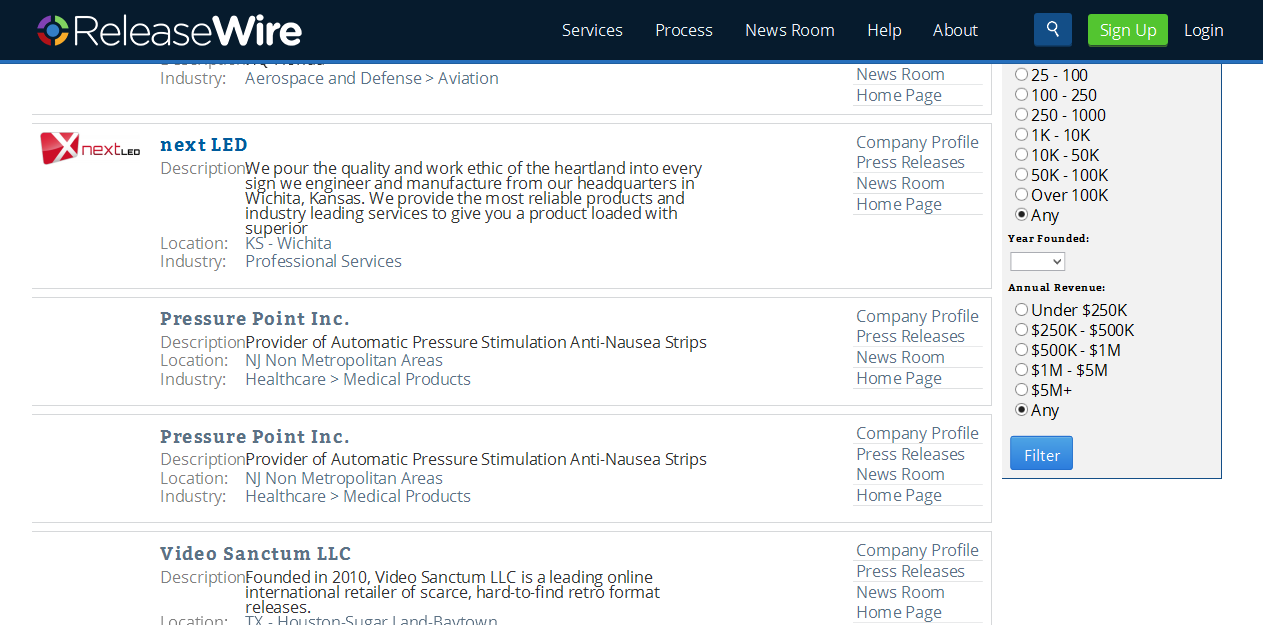Open Video Sanctum Company Profile link
This screenshot has height=625, width=1263.
coord(917,550)
